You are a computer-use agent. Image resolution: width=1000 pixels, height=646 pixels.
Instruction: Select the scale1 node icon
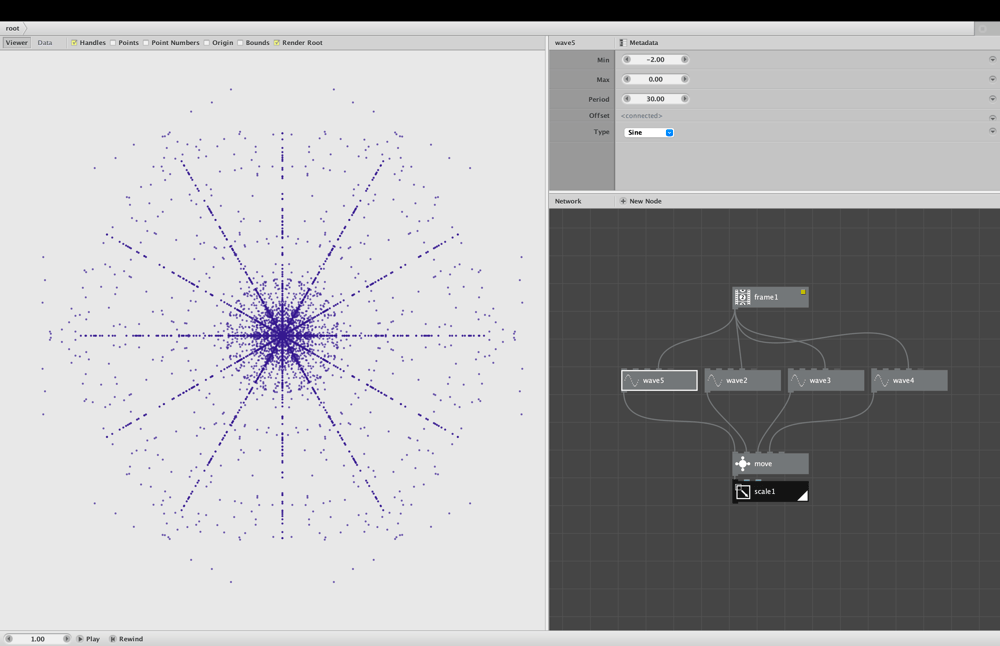pyautogui.click(x=742, y=492)
